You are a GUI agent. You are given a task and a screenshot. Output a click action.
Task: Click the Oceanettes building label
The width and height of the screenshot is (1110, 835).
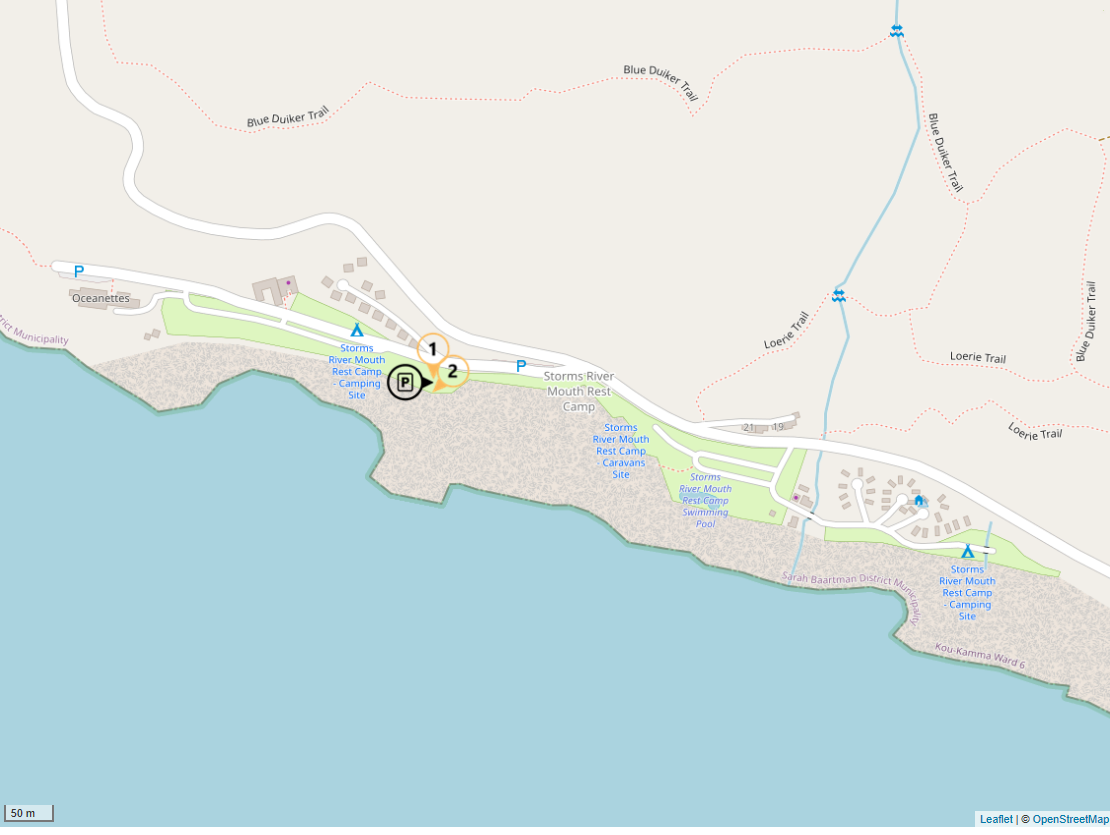click(101, 298)
